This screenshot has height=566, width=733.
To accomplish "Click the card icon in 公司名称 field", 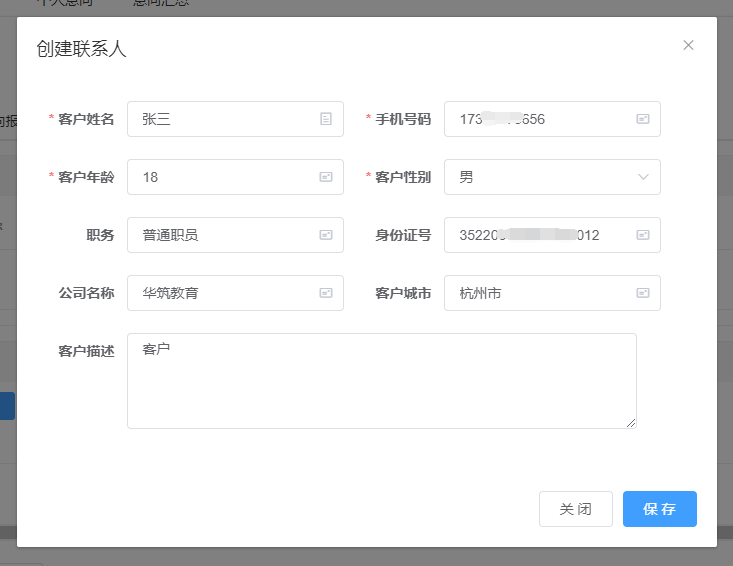I will point(326,293).
